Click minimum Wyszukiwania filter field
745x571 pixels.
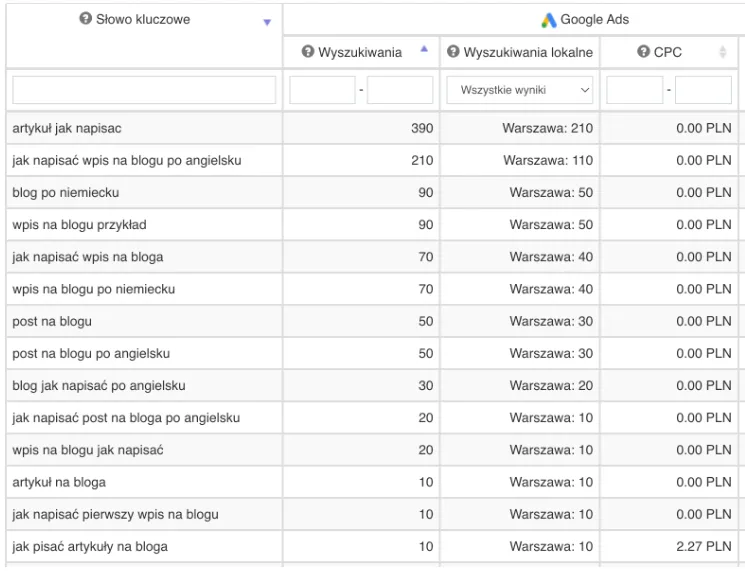(322, 90)
